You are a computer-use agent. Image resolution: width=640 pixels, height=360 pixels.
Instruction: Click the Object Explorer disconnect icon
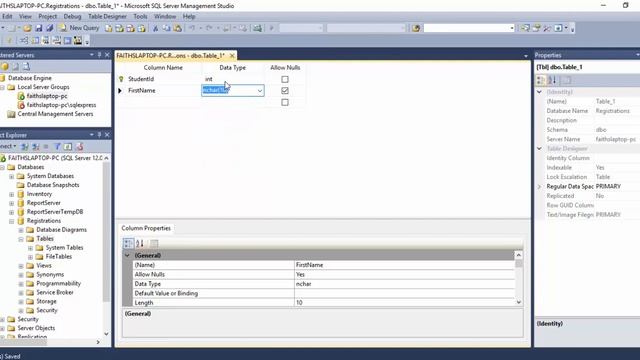(36, 147)
